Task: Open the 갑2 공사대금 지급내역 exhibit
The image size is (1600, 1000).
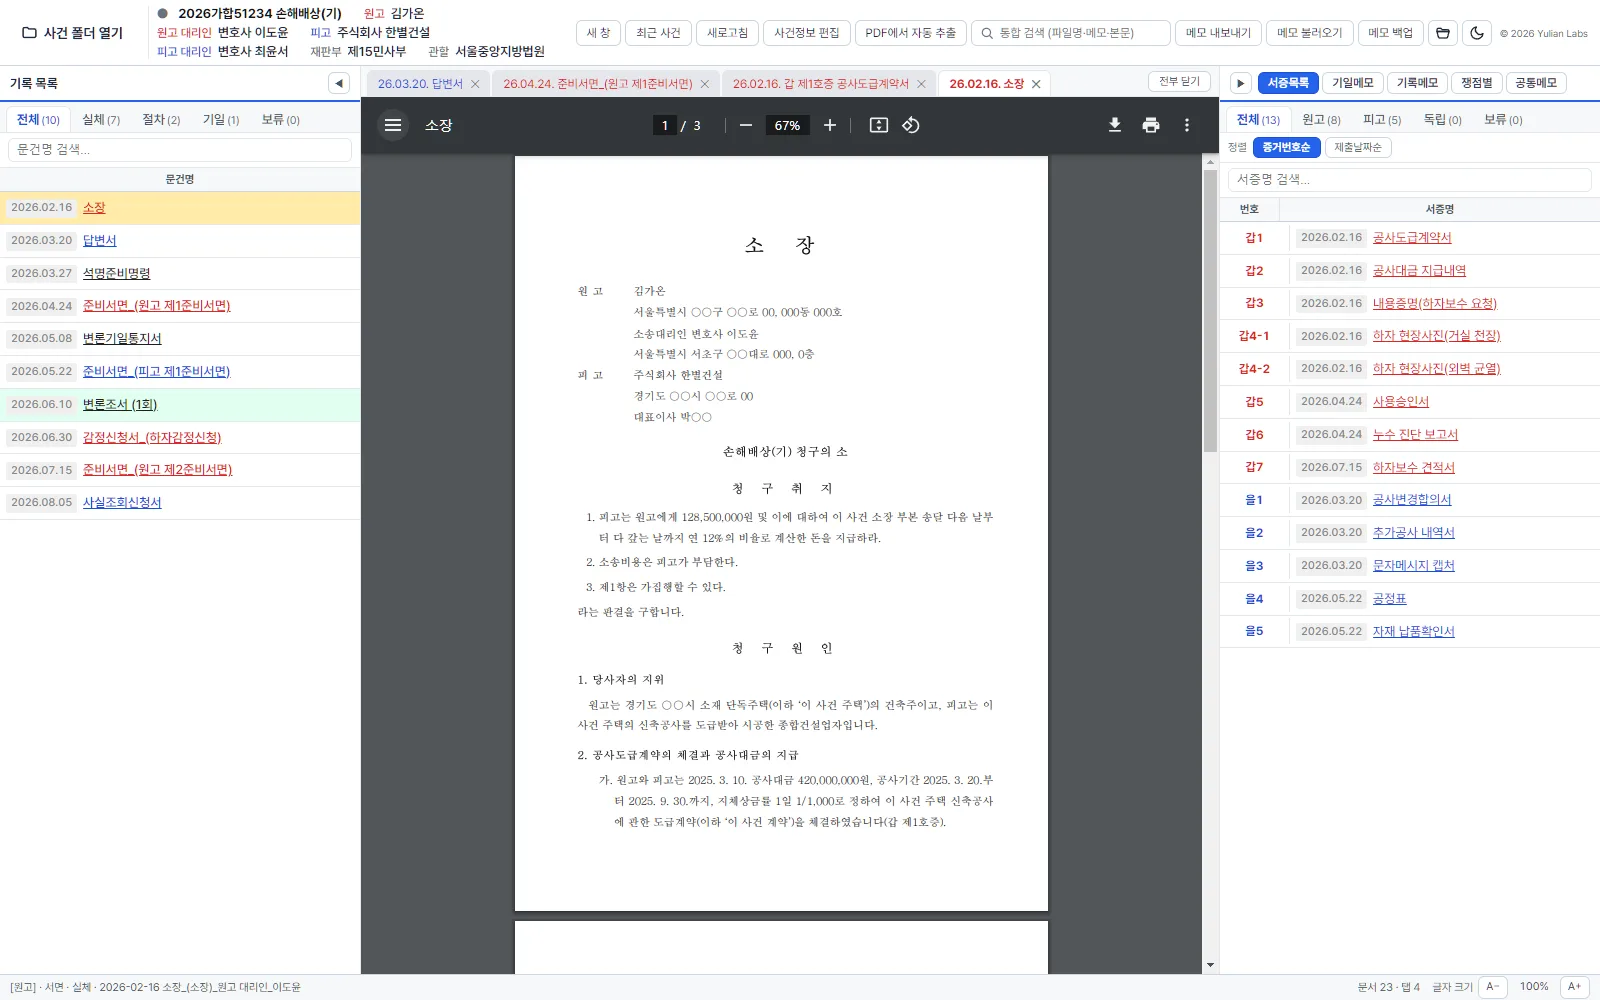Action: (x=1419, y=271)
